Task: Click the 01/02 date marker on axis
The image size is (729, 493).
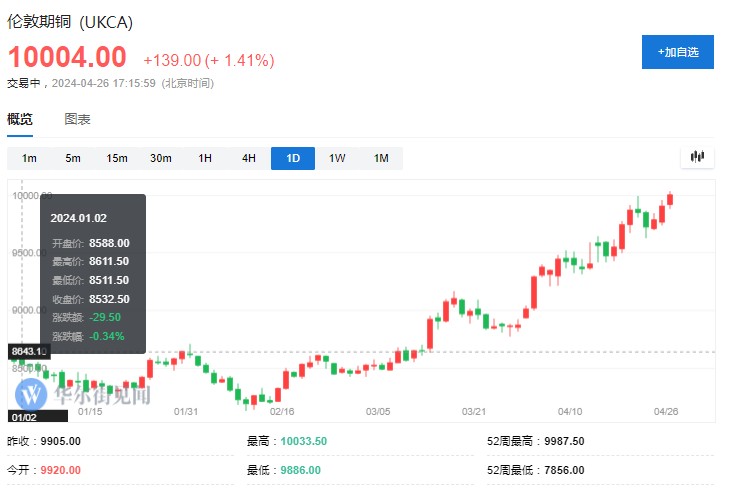Action: [24, 416]
